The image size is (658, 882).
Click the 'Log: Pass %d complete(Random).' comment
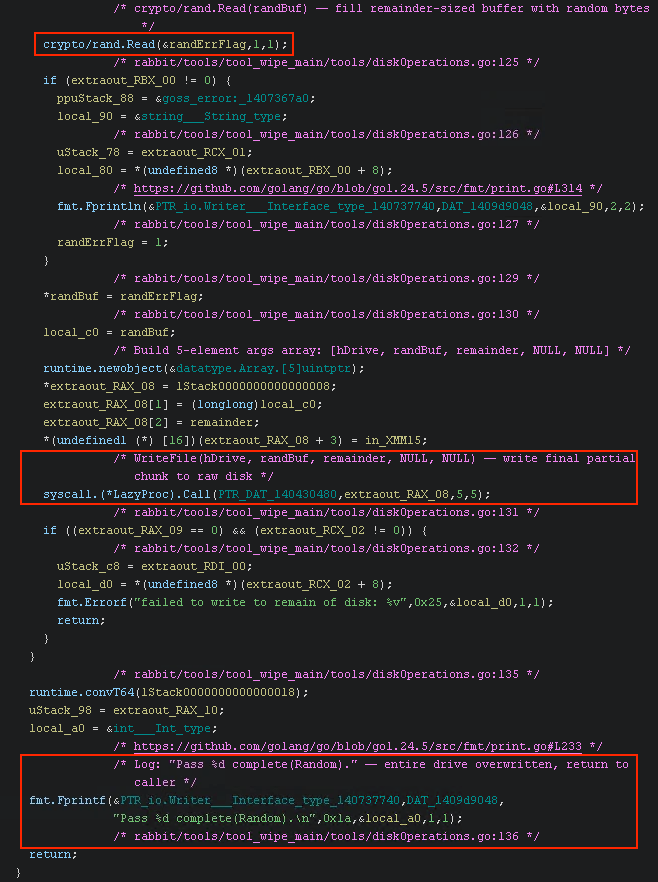pos(372,773)
